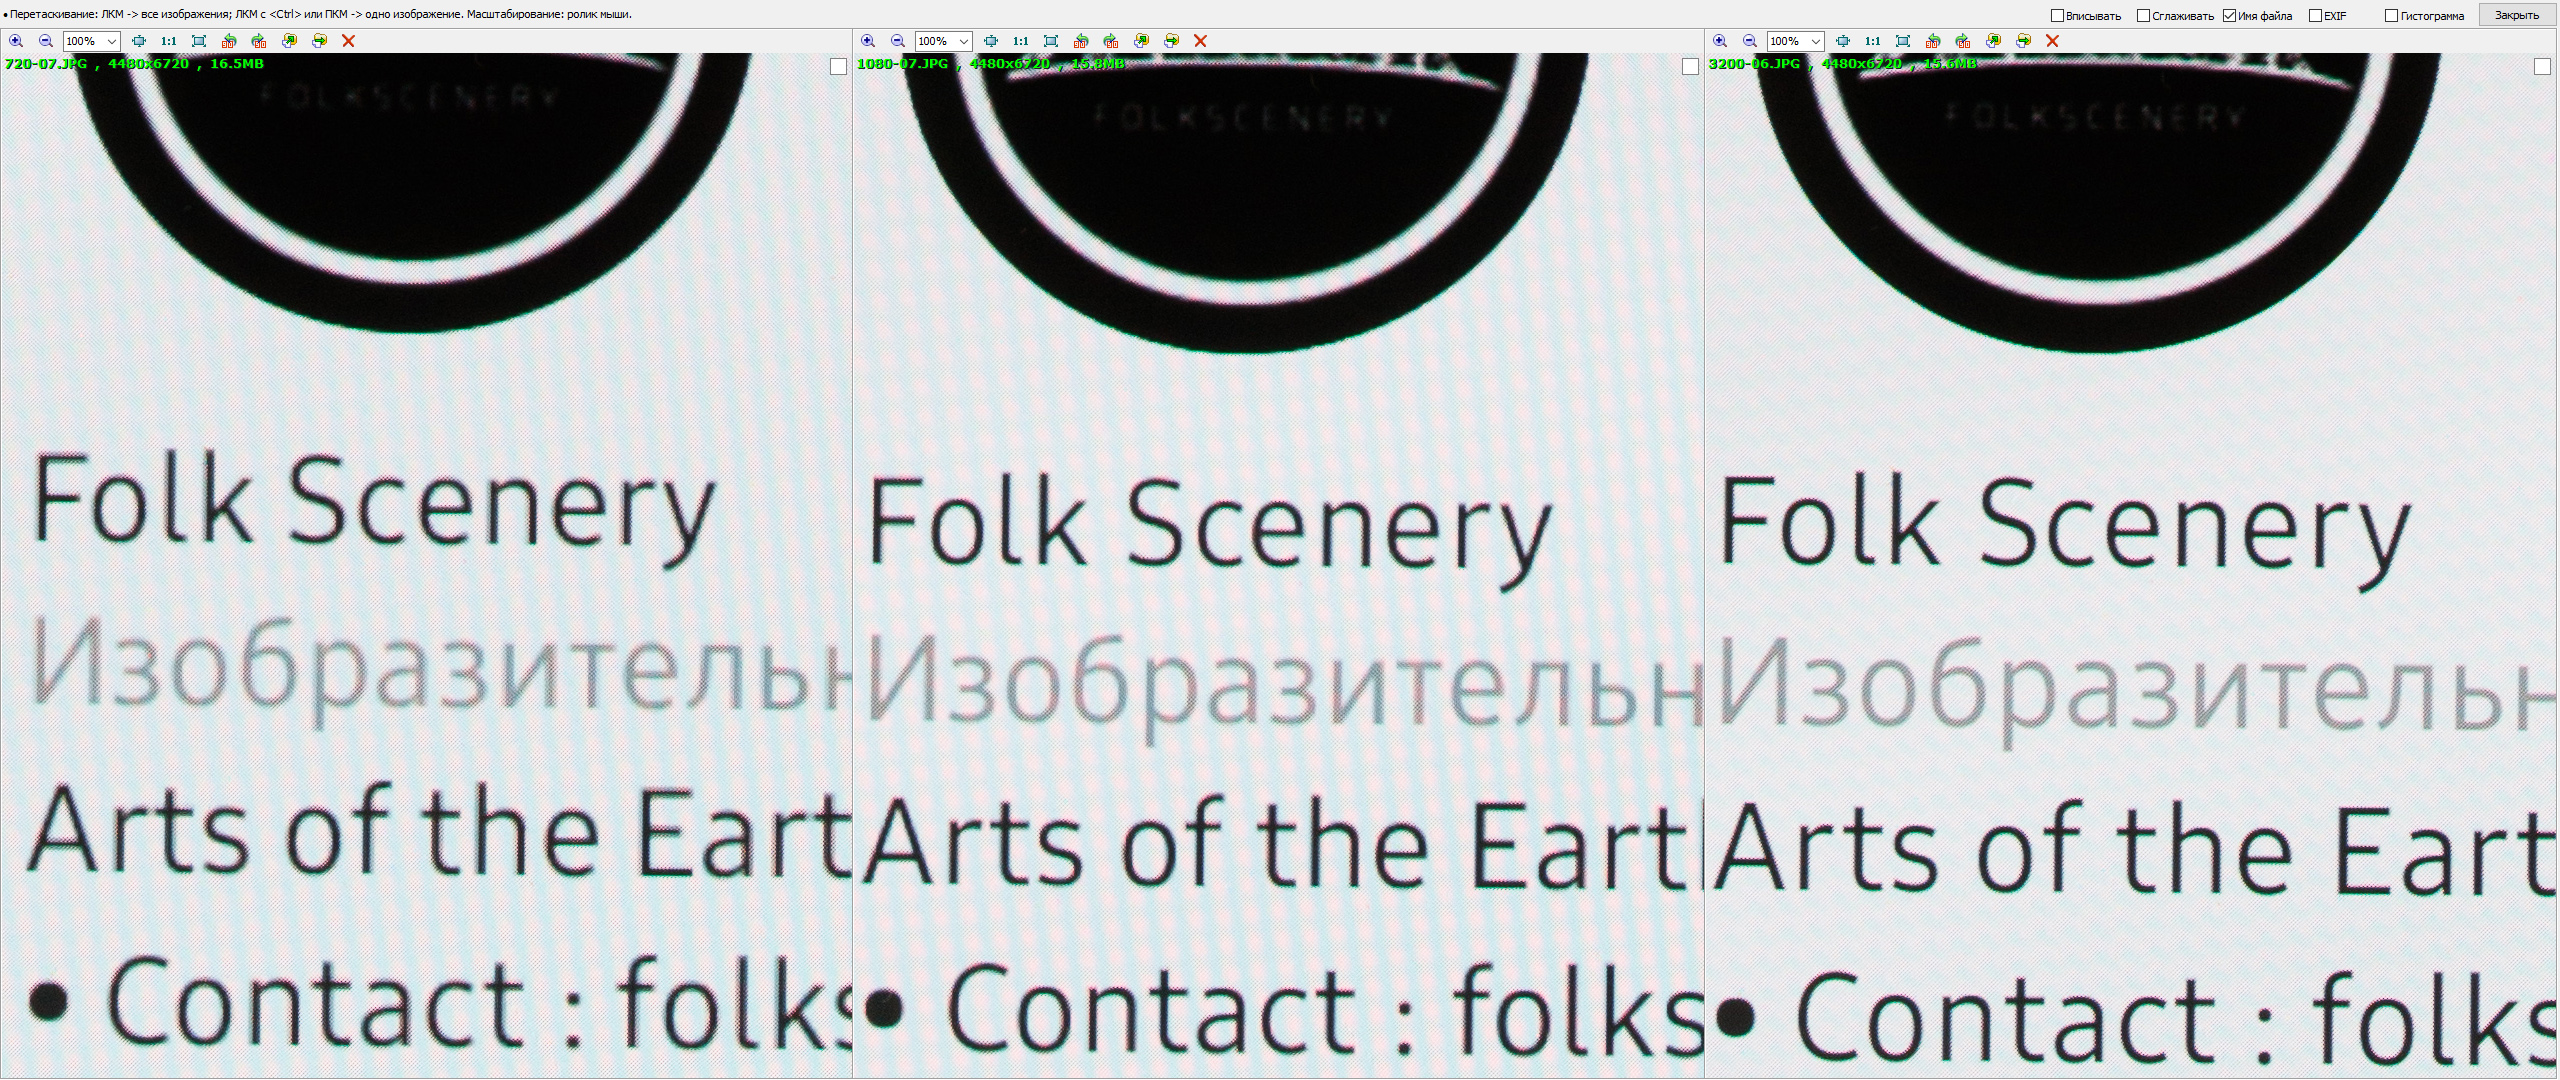Uncheck the Имя файла option
The image size is (2560, 1080).
(x=2229, y=16)
